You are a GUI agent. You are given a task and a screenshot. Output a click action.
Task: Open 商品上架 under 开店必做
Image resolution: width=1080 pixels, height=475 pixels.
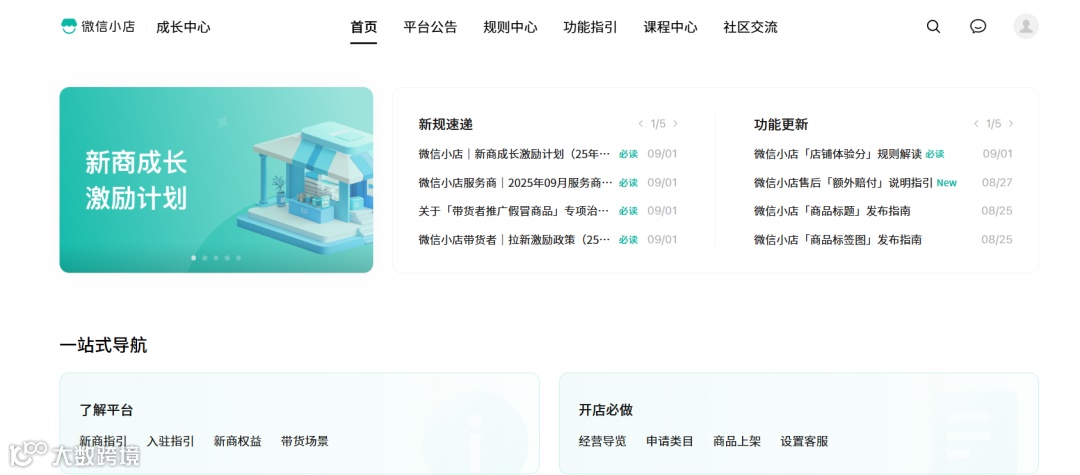click(x=737, y=441)
